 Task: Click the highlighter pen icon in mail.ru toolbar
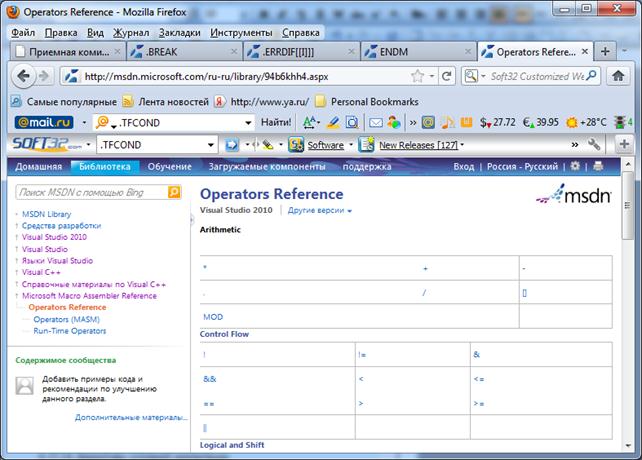[x=334, y=122]
